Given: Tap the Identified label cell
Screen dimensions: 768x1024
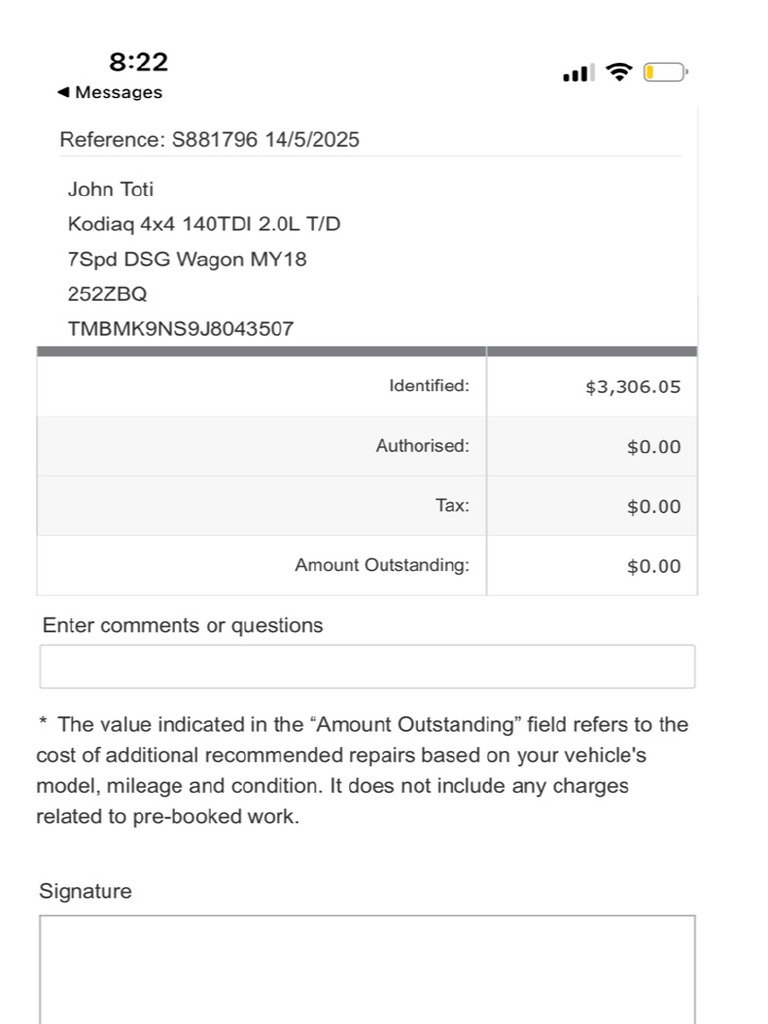Looking at the screenshot, I should [x=262, y=386].
